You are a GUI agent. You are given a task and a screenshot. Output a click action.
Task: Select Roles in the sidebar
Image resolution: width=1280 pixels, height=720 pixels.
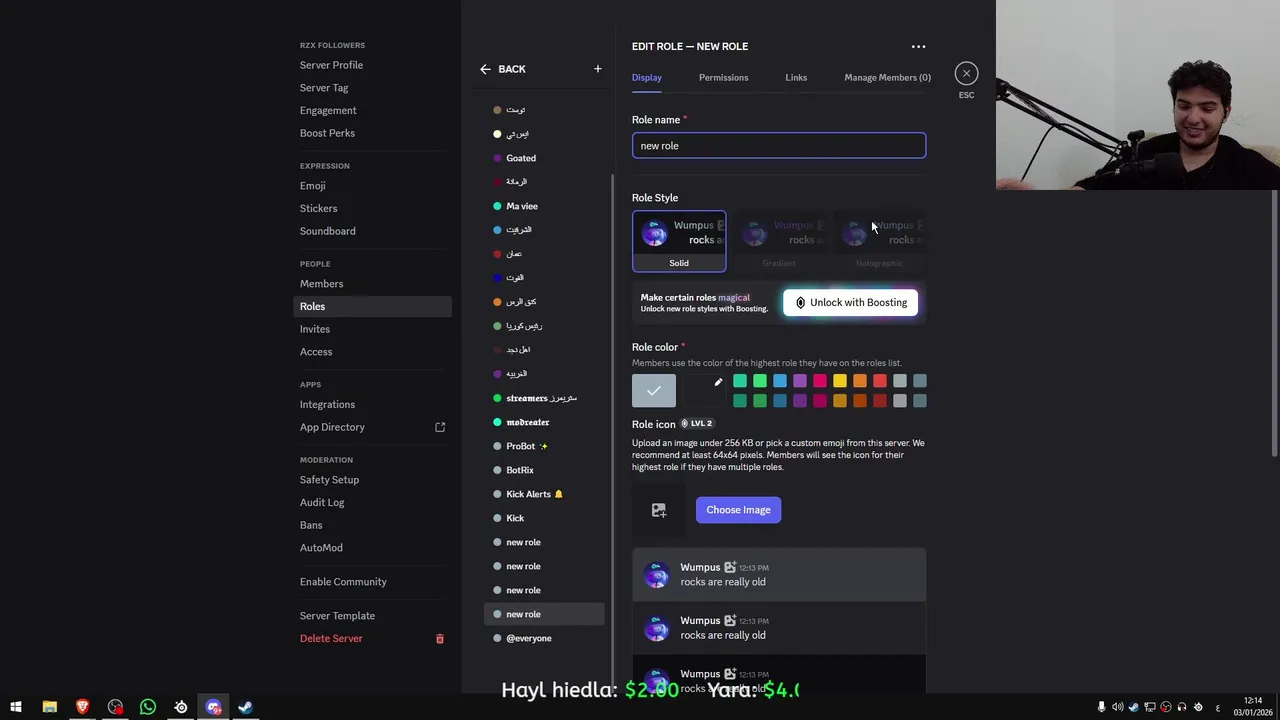click(x=372, y=306)
